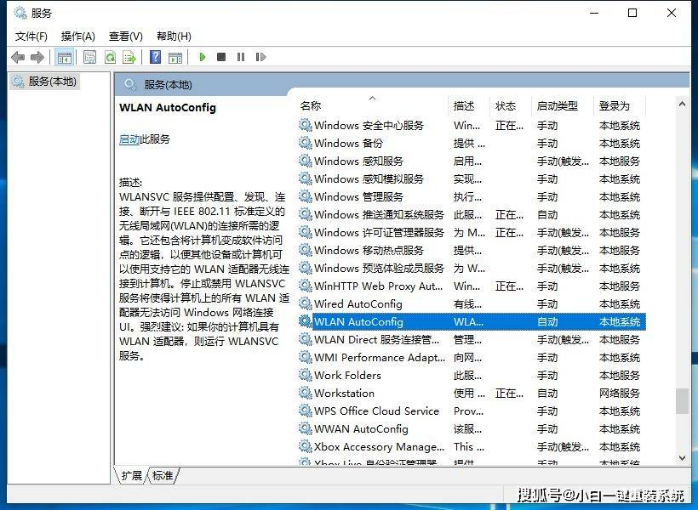The image size is (698, 511).
Task: Select the Windows 安全中心服务 row
Action: point(471,126)
